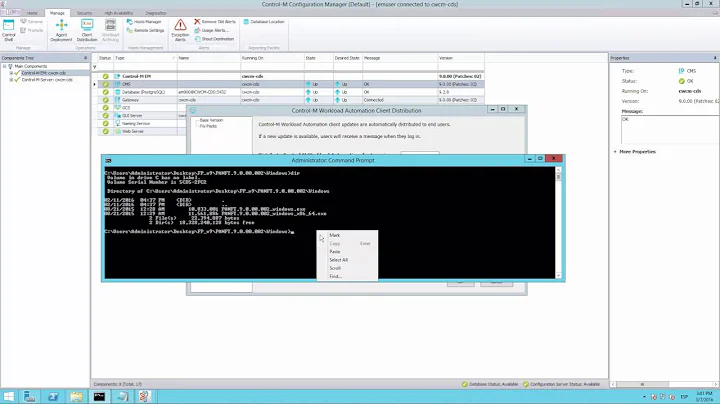Screen dimensions: 720x404
Task: Select Fix Packs in Client Distribution tree
Action: click(x=208, y=126)
